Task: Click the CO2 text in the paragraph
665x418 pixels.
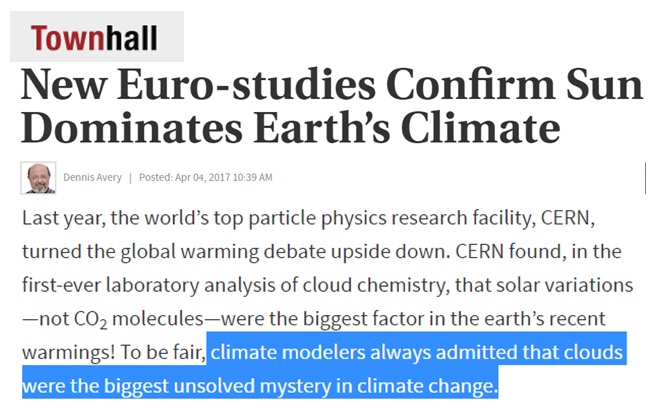Action: click(90, 319)
